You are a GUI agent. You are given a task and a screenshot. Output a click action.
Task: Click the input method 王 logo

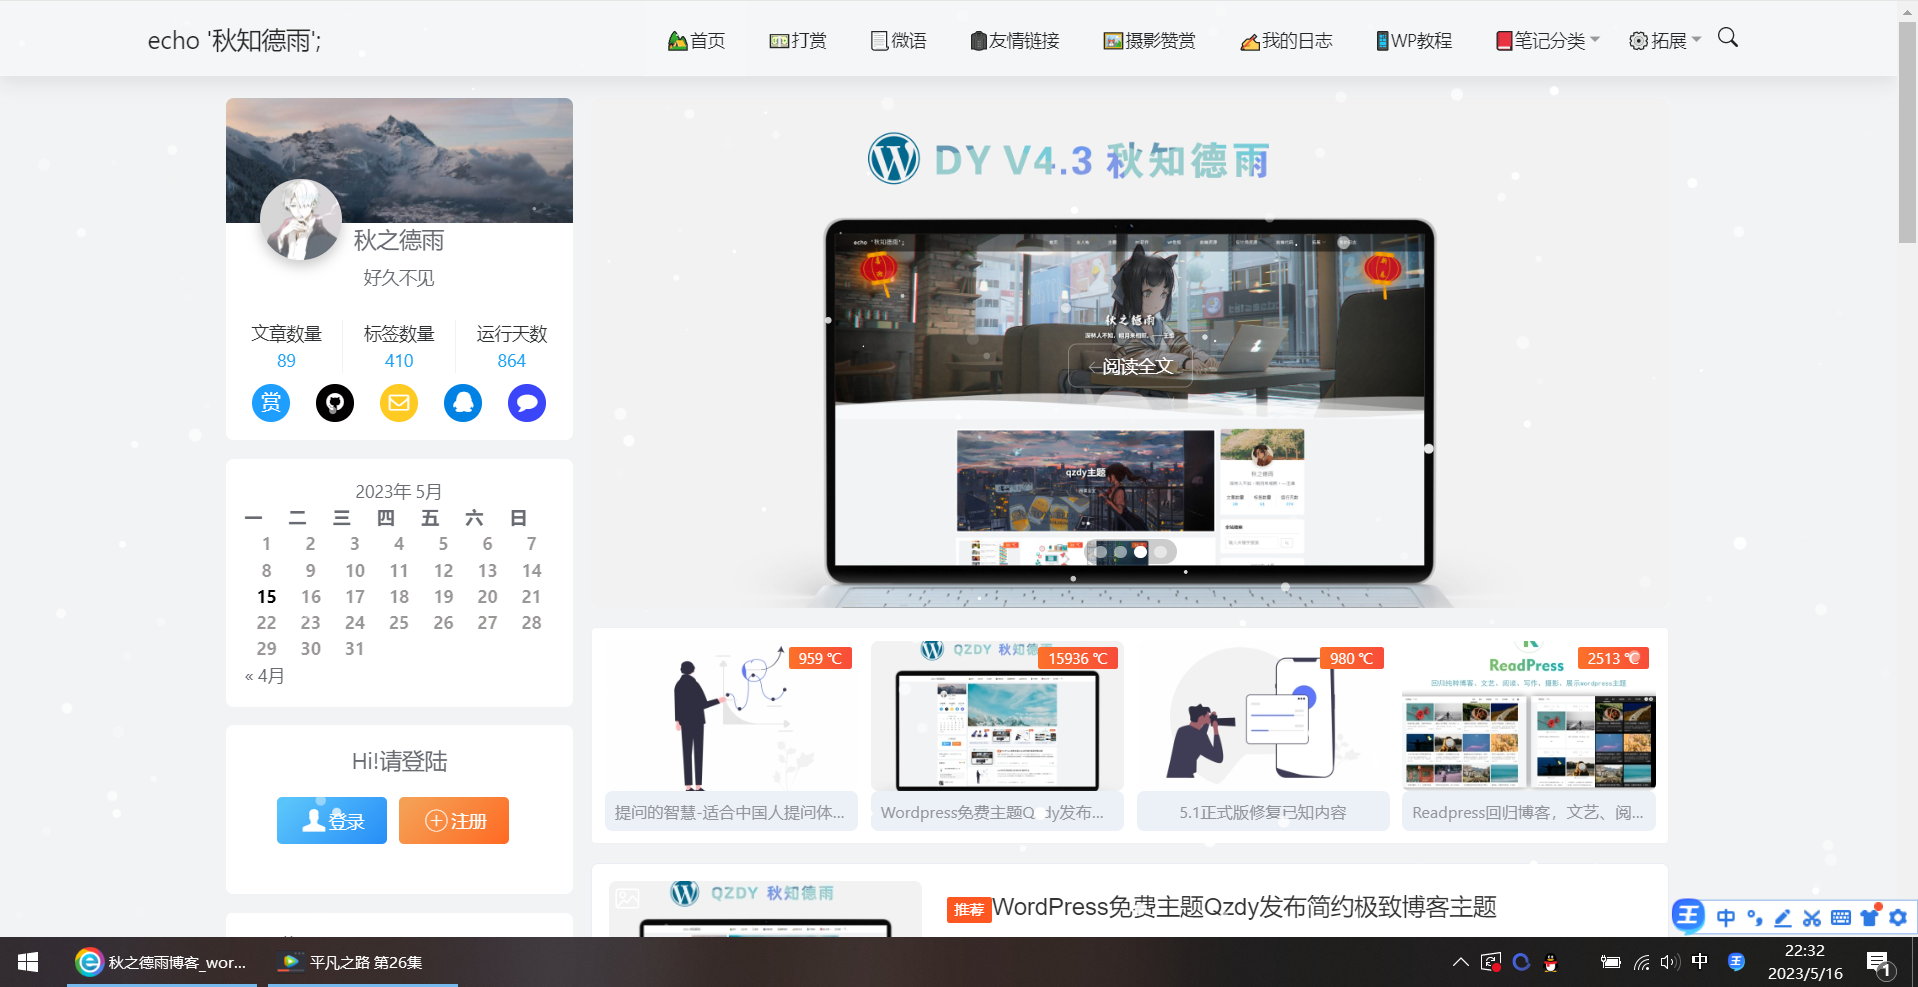[1688, 916]
